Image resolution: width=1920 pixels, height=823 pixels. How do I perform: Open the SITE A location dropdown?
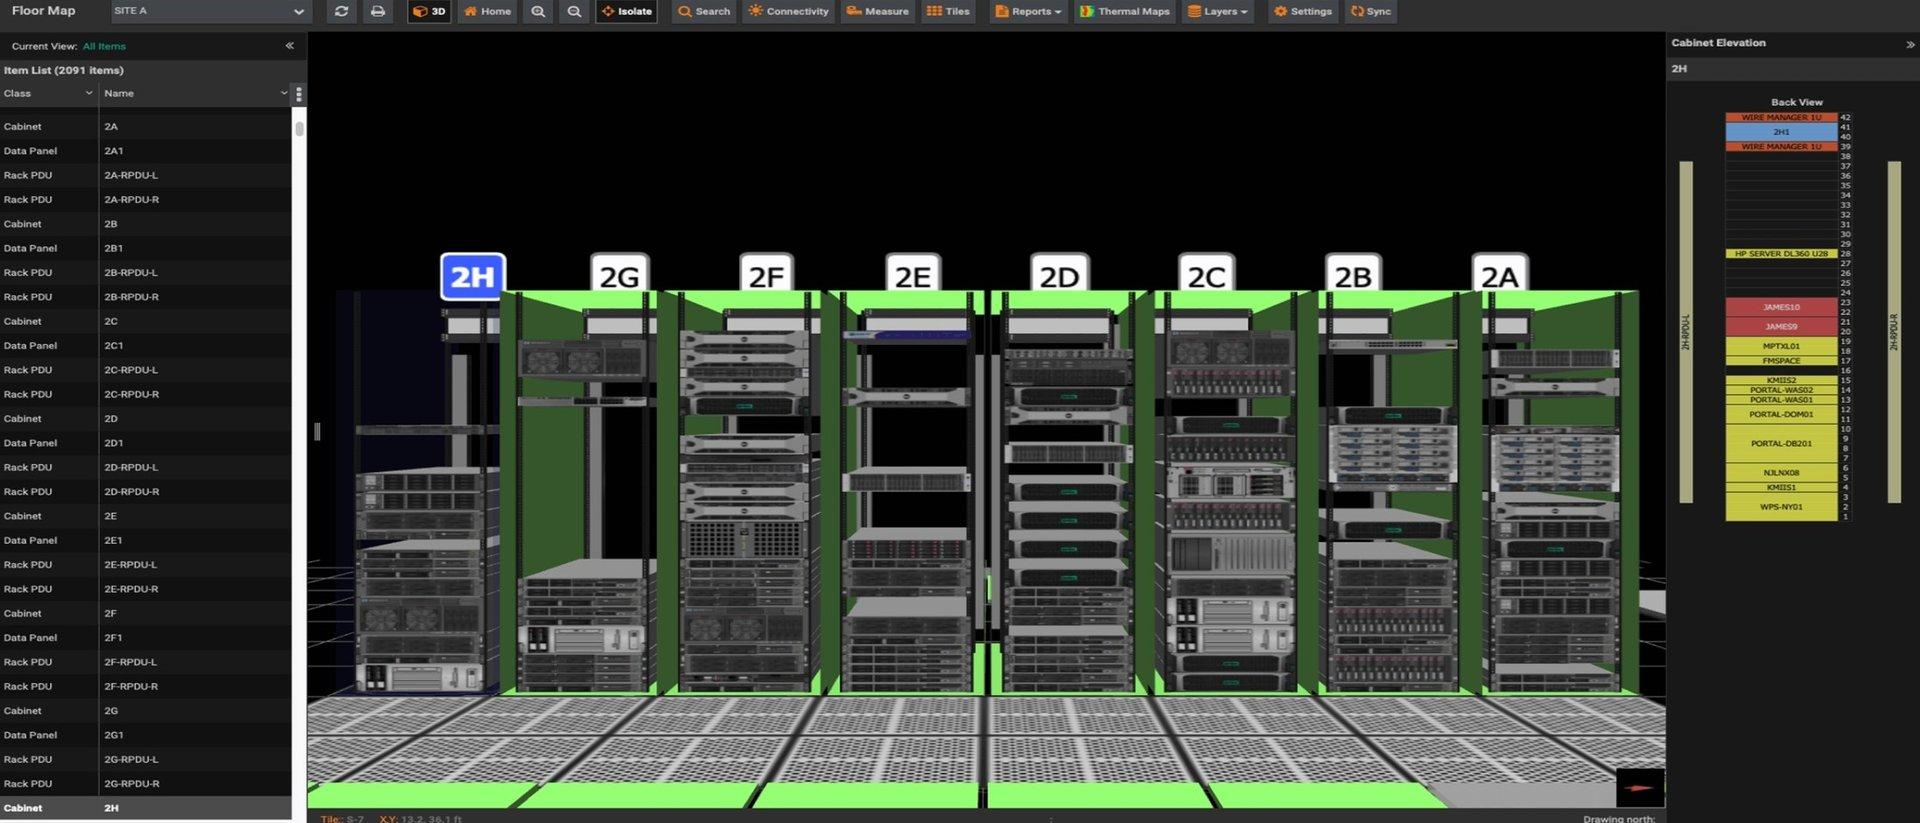click(209, 12)
